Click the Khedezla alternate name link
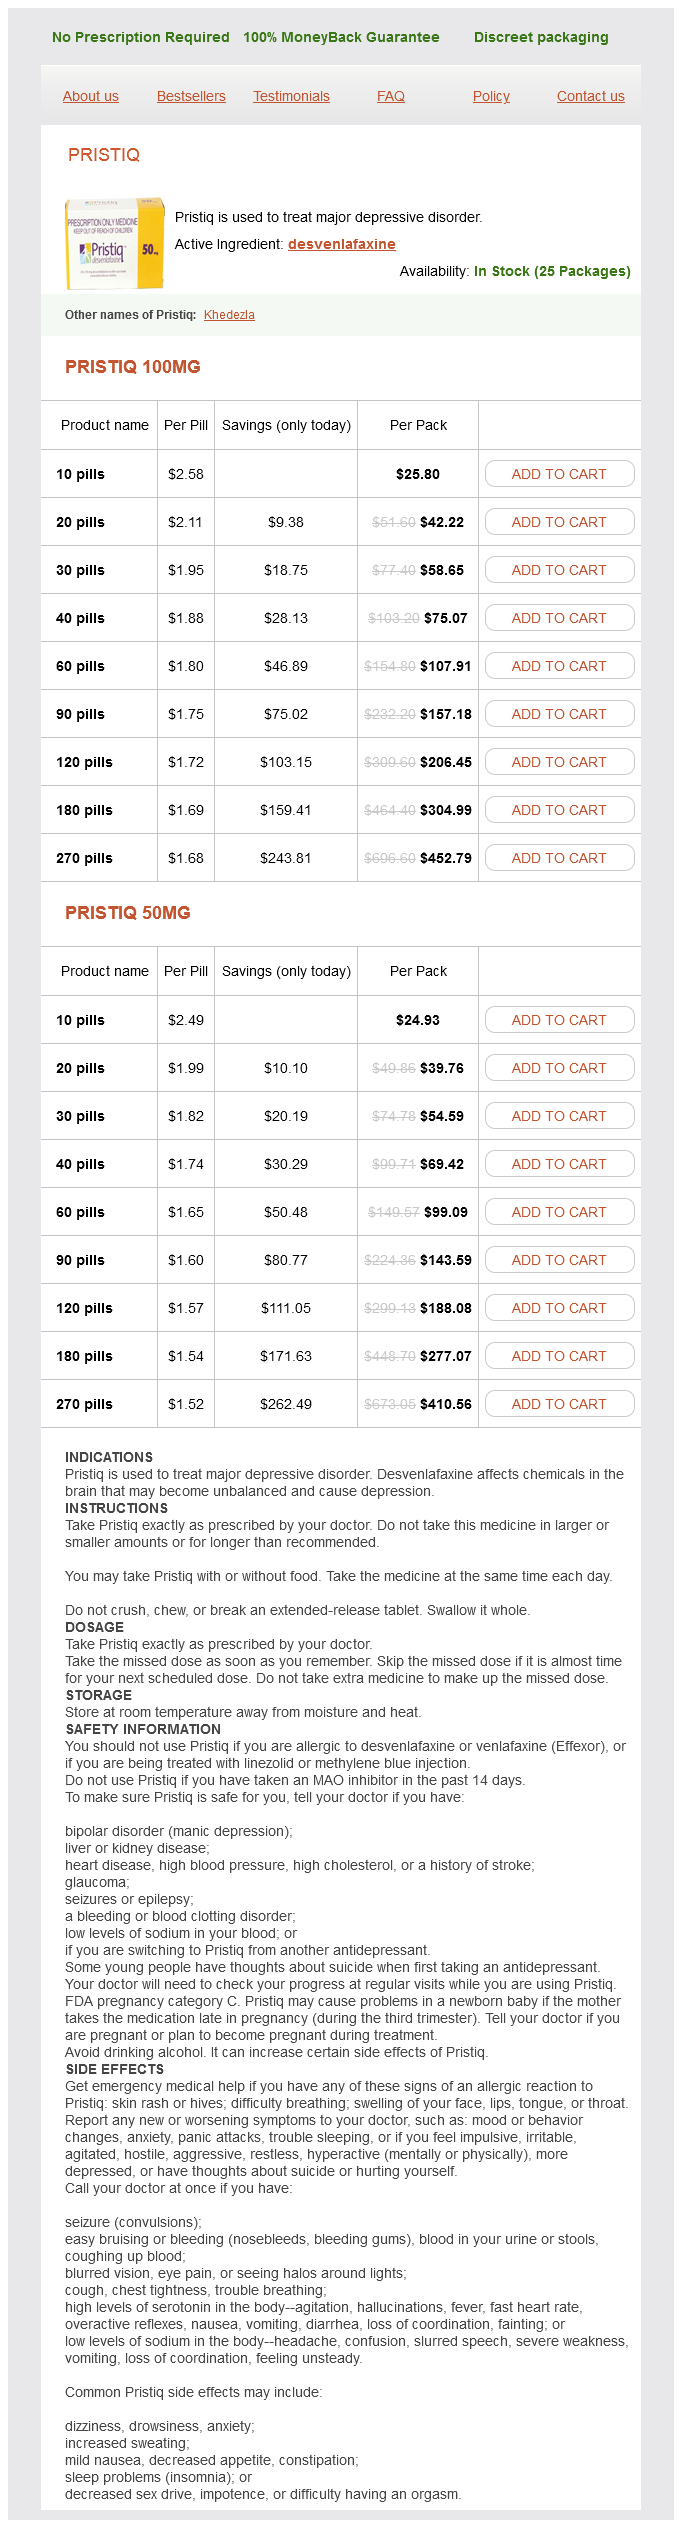The height and width of the screenshot is (2528, 682). point(229,315)
